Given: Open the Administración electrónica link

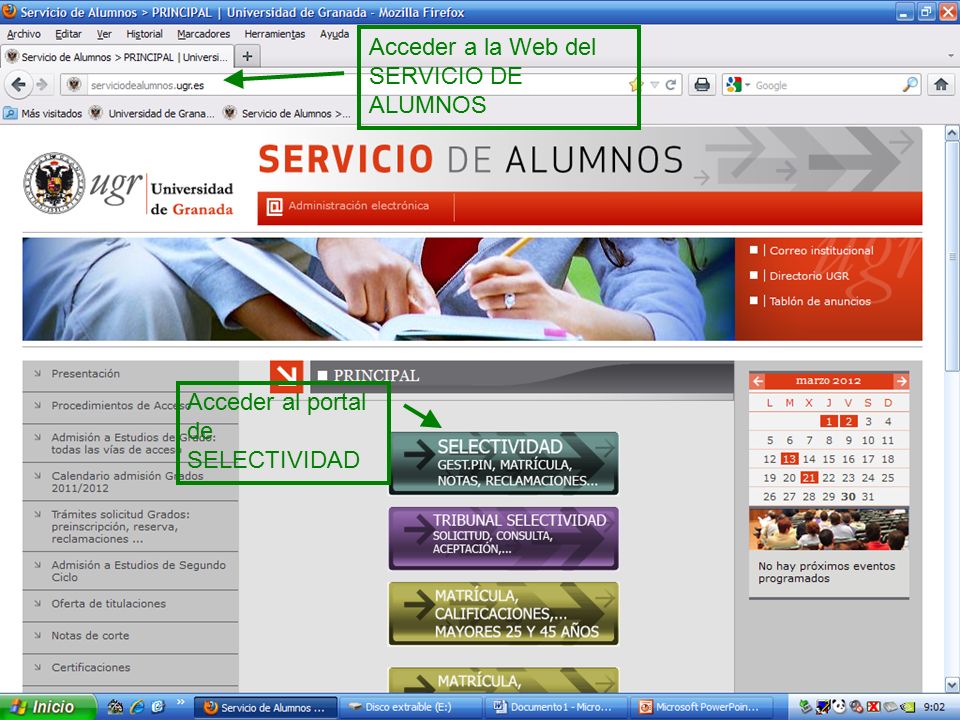Looking at the screenshot, I should click(x=359, y=206).
